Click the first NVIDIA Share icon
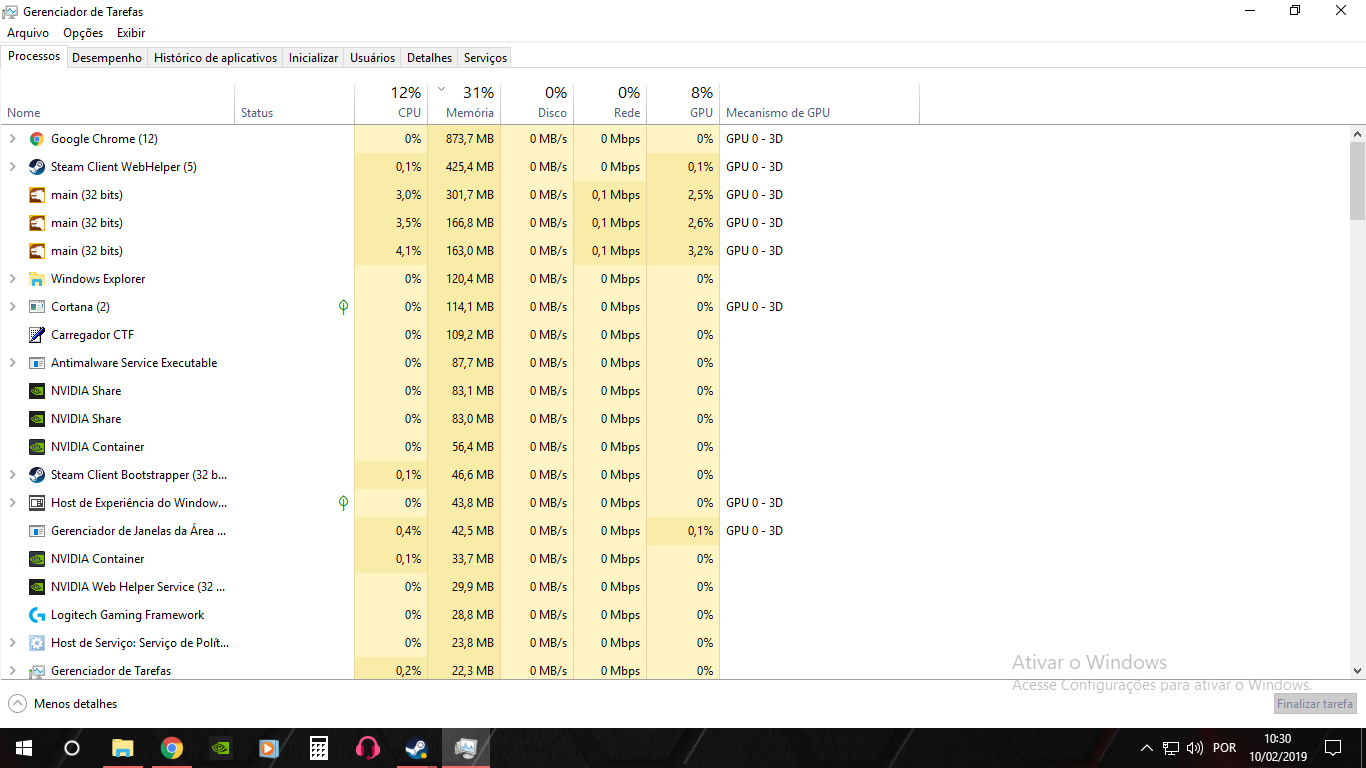 click(37, 391)
